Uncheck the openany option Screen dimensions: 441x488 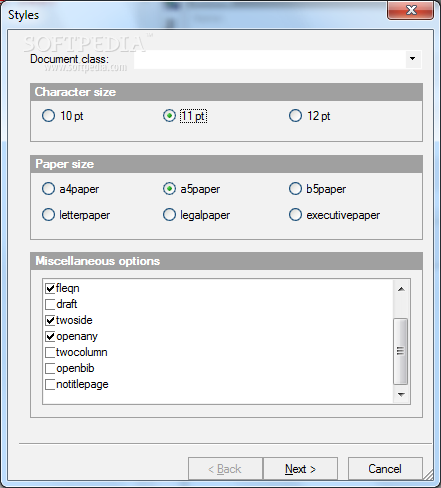50,336
